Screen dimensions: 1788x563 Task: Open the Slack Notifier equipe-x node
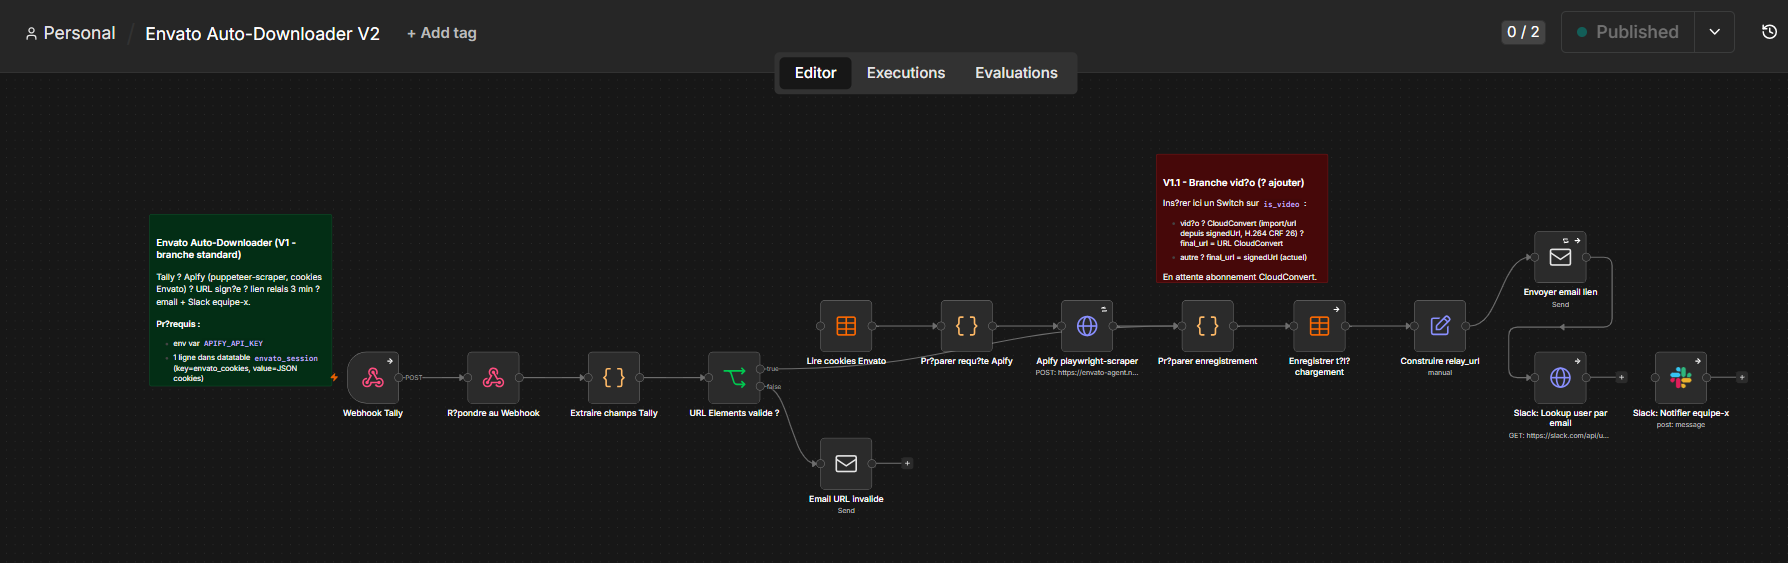coord(1681,378)
